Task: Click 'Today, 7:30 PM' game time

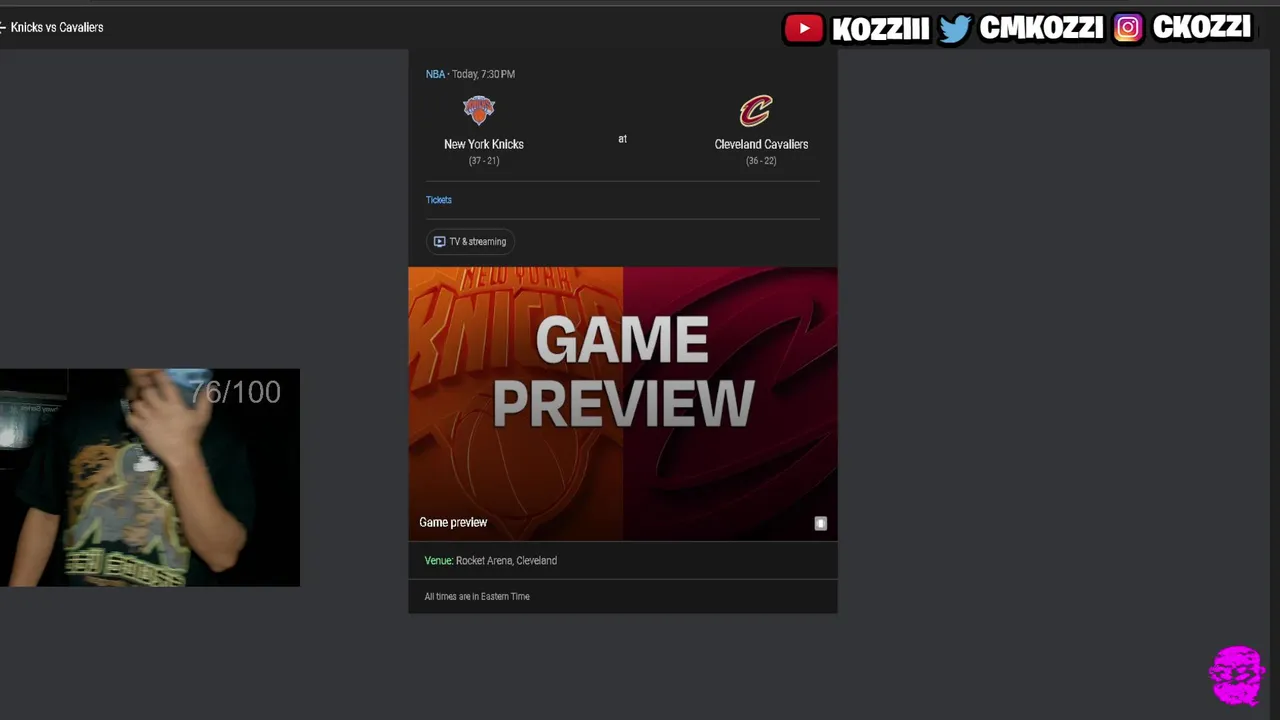Action: [483, 74]
